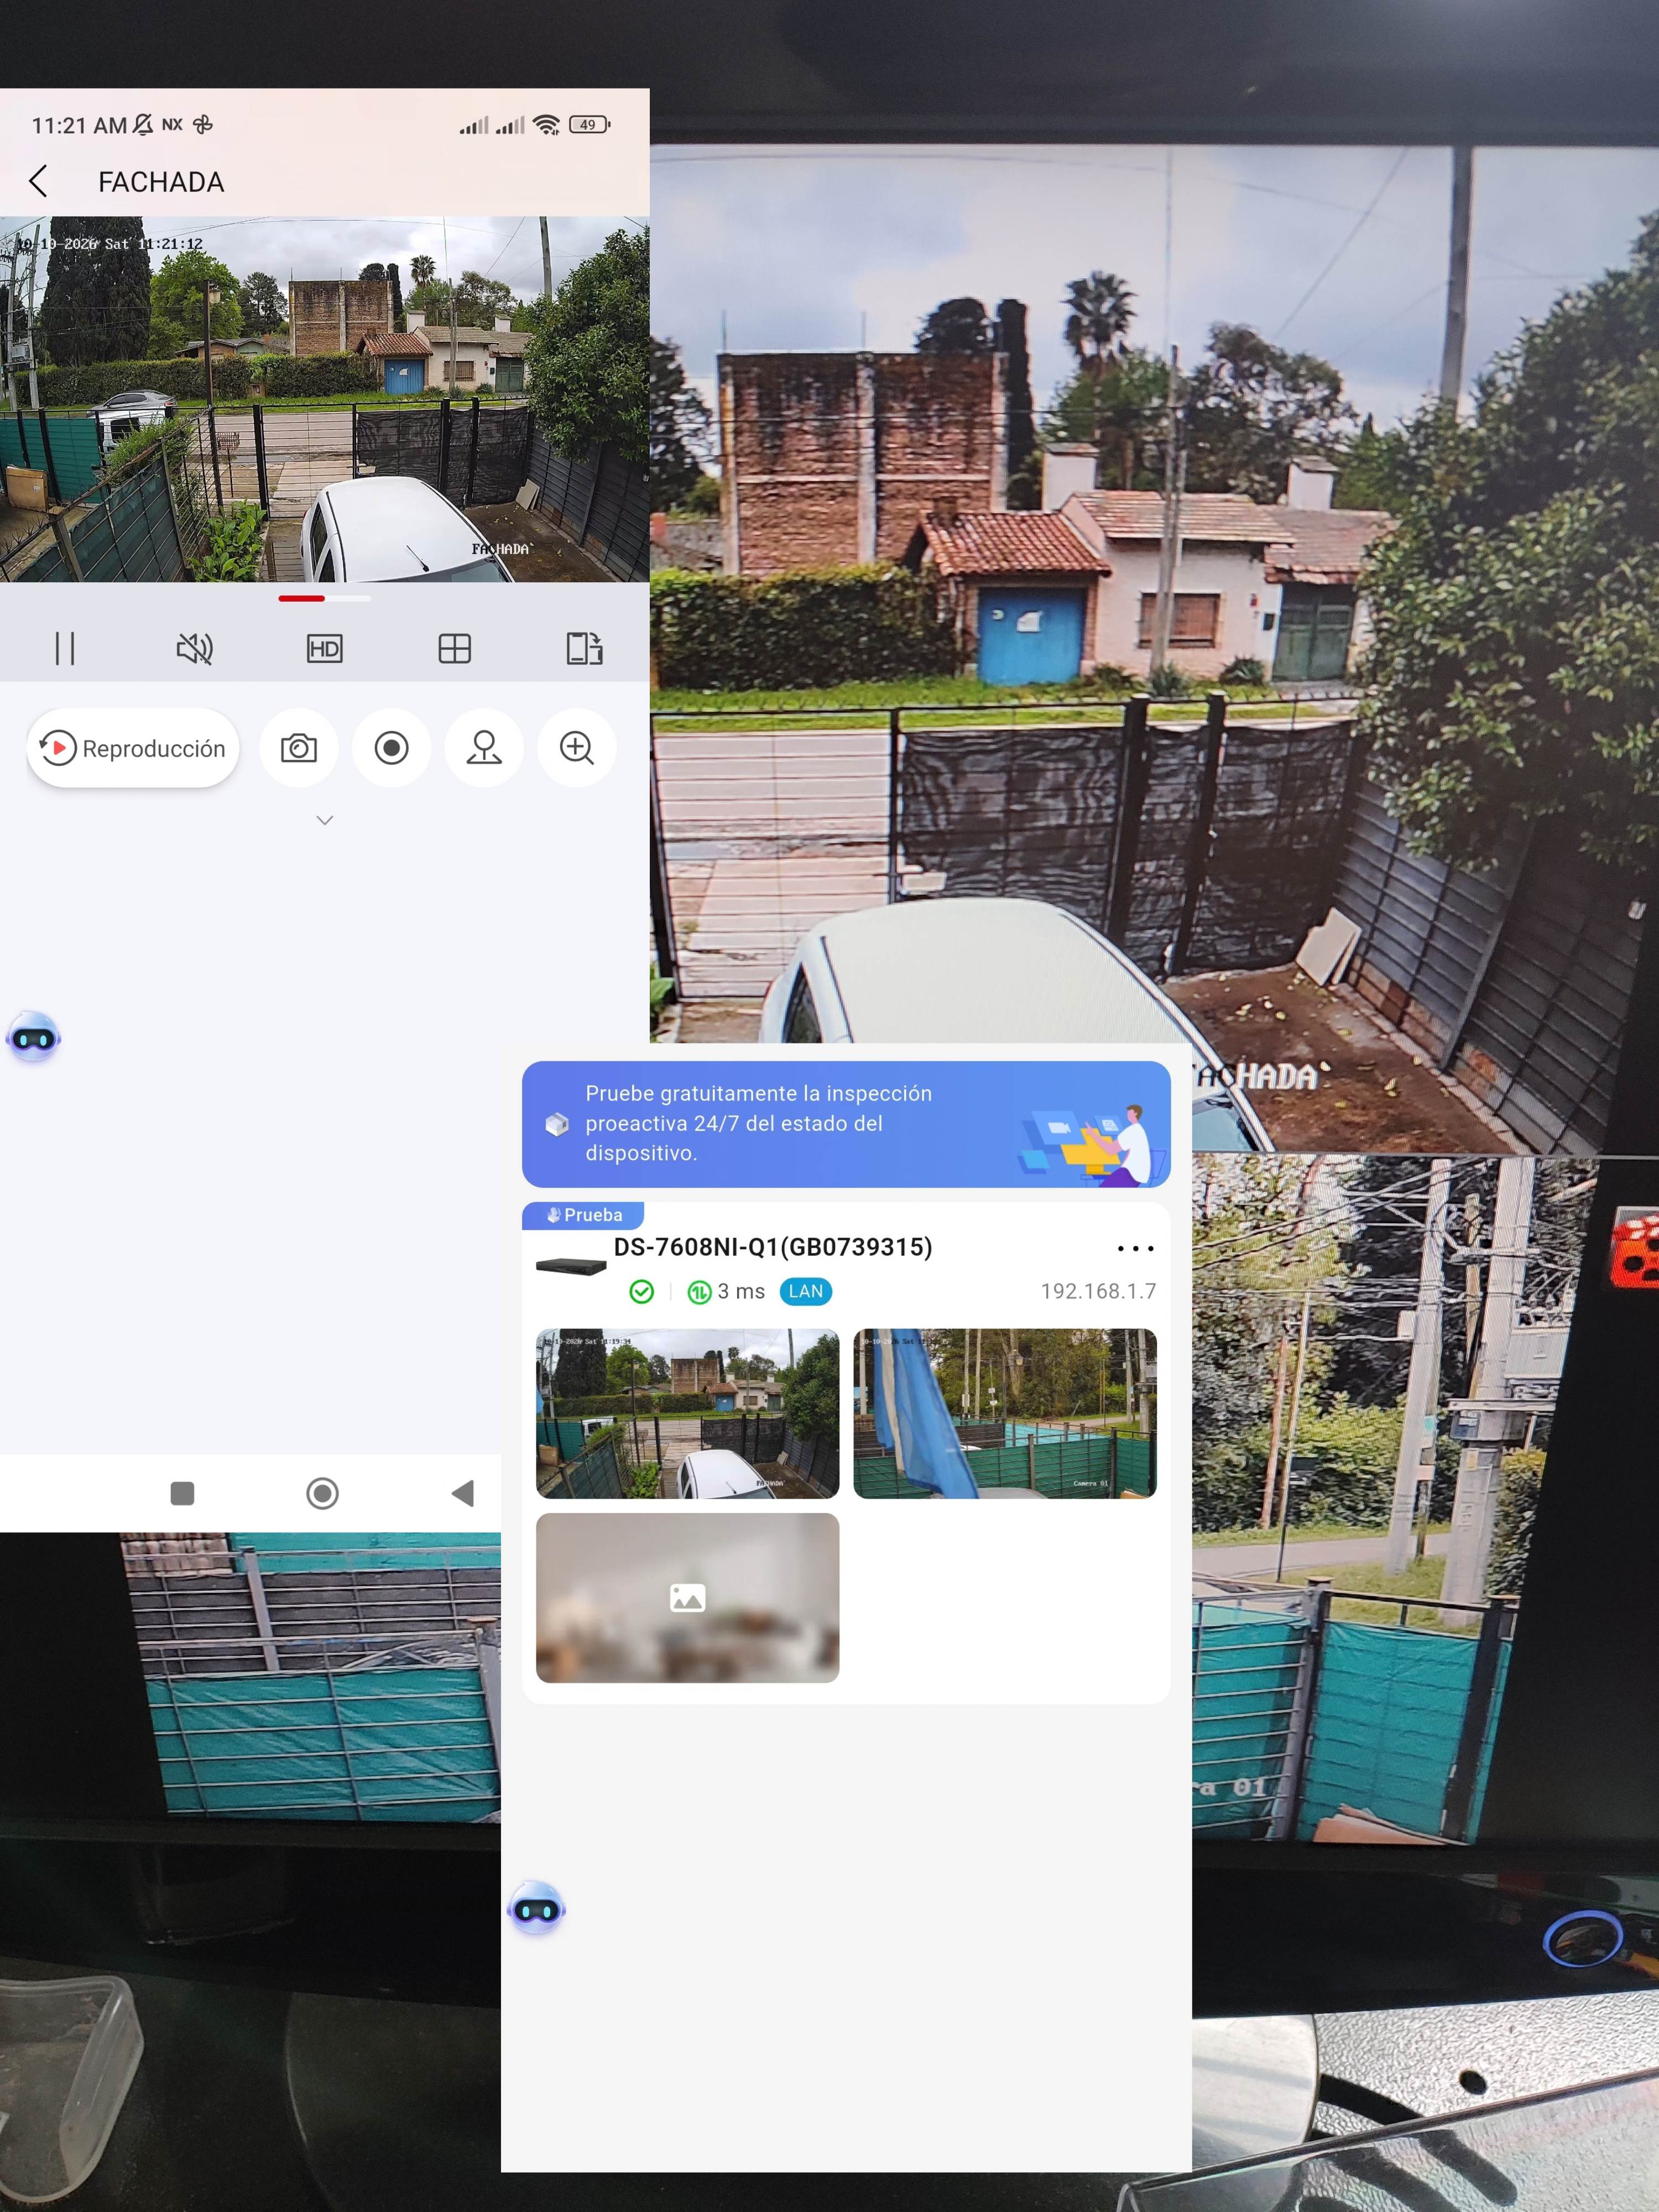The image size is (1659, 2212).
Task: Tap the green check status icon
Action: tap(642, 1292)
